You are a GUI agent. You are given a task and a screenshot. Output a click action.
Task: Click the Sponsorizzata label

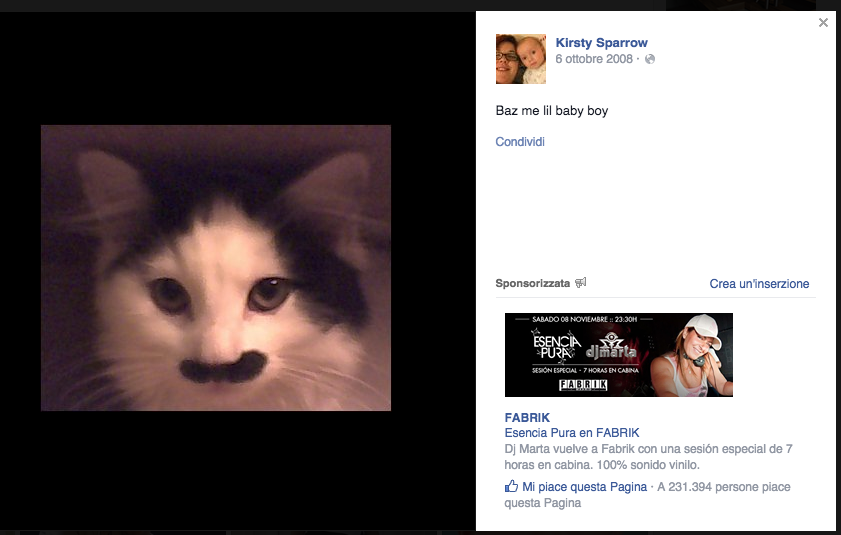tap(532, 284)
